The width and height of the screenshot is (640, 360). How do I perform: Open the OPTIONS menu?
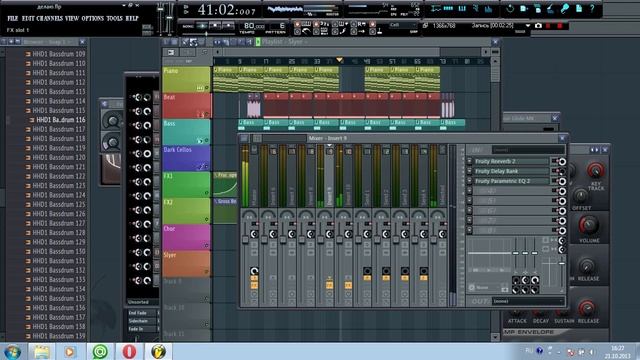click(93, 18)
